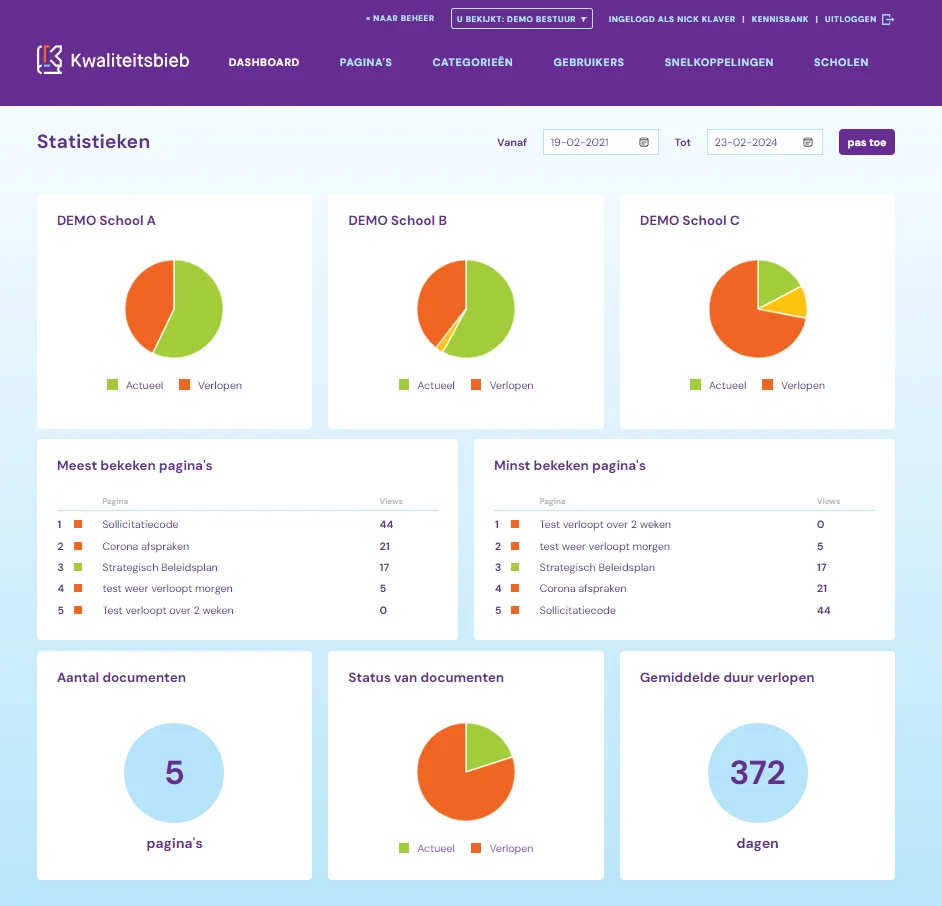Click the DEMO School A pie chart
Viewport: 942px width, 906px height.
coord(174,308)
